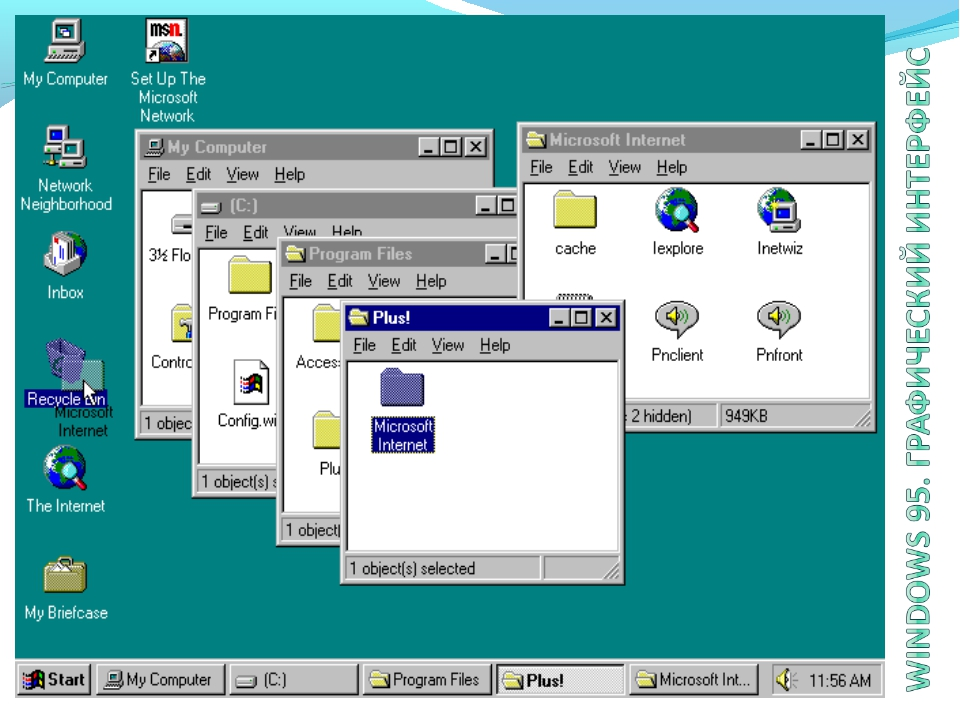Click '1 object(s) selected' status in Plus! window
Image resolution: width=960 pixels, height=720 pixels.
point(443,569)
